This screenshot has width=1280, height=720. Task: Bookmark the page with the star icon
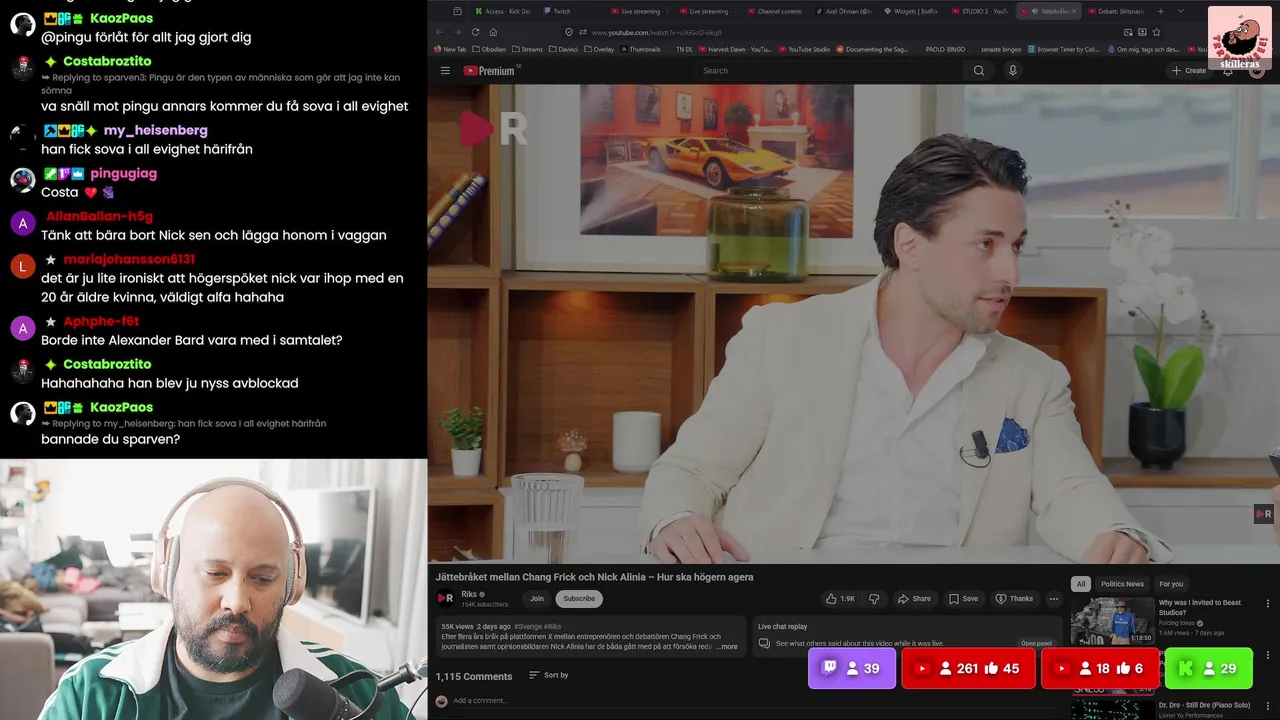(1157, 32)
